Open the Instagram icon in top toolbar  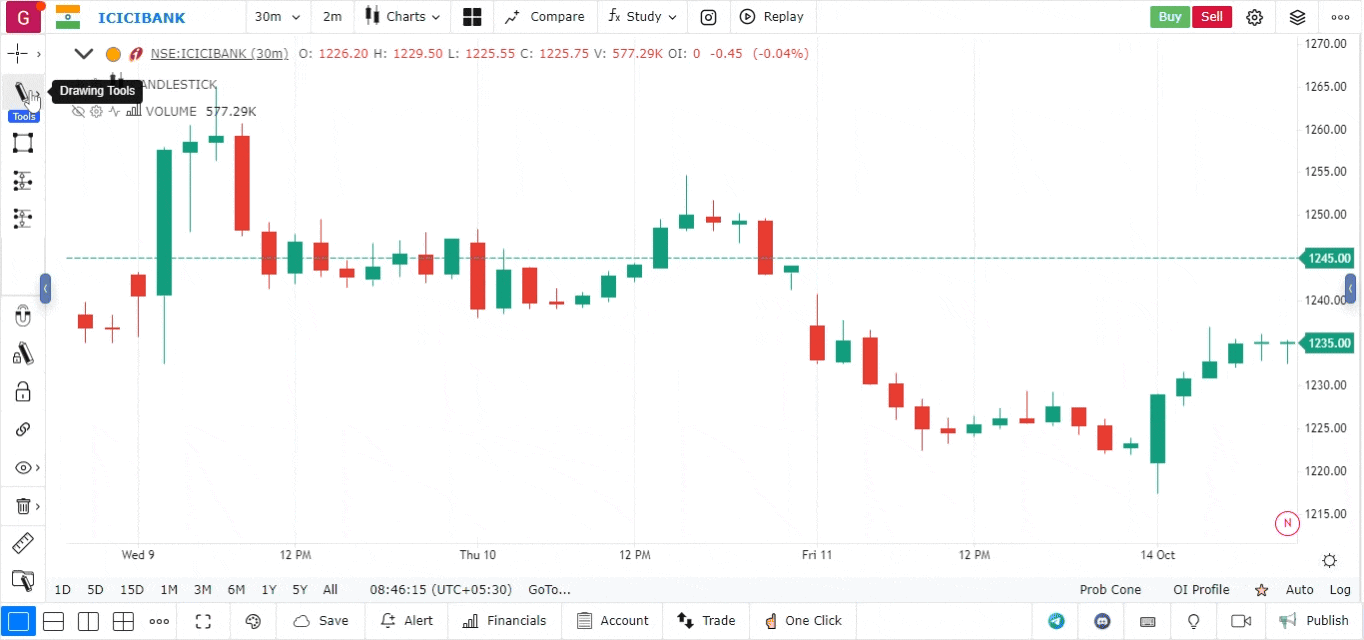click(x=708, y=17)
